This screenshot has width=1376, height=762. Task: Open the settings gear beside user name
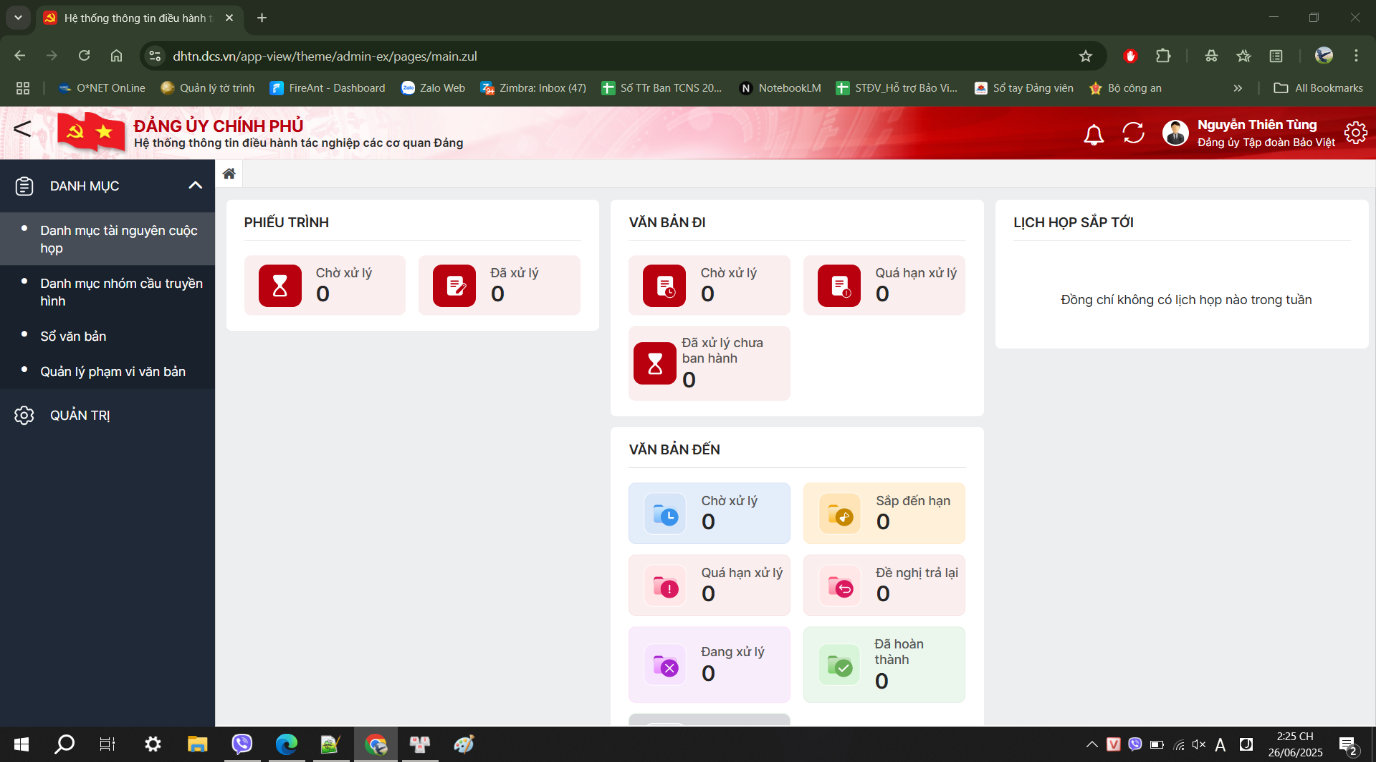[1355, 132]
